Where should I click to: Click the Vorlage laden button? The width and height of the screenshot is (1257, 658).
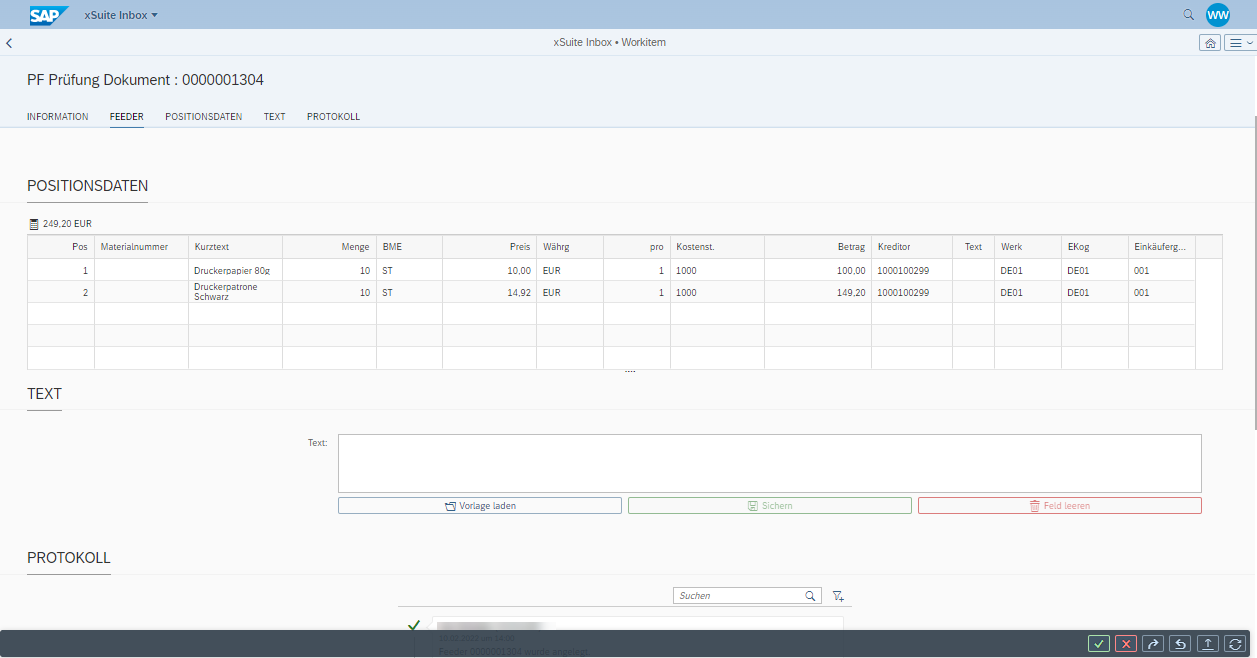(x=480, y=506)
